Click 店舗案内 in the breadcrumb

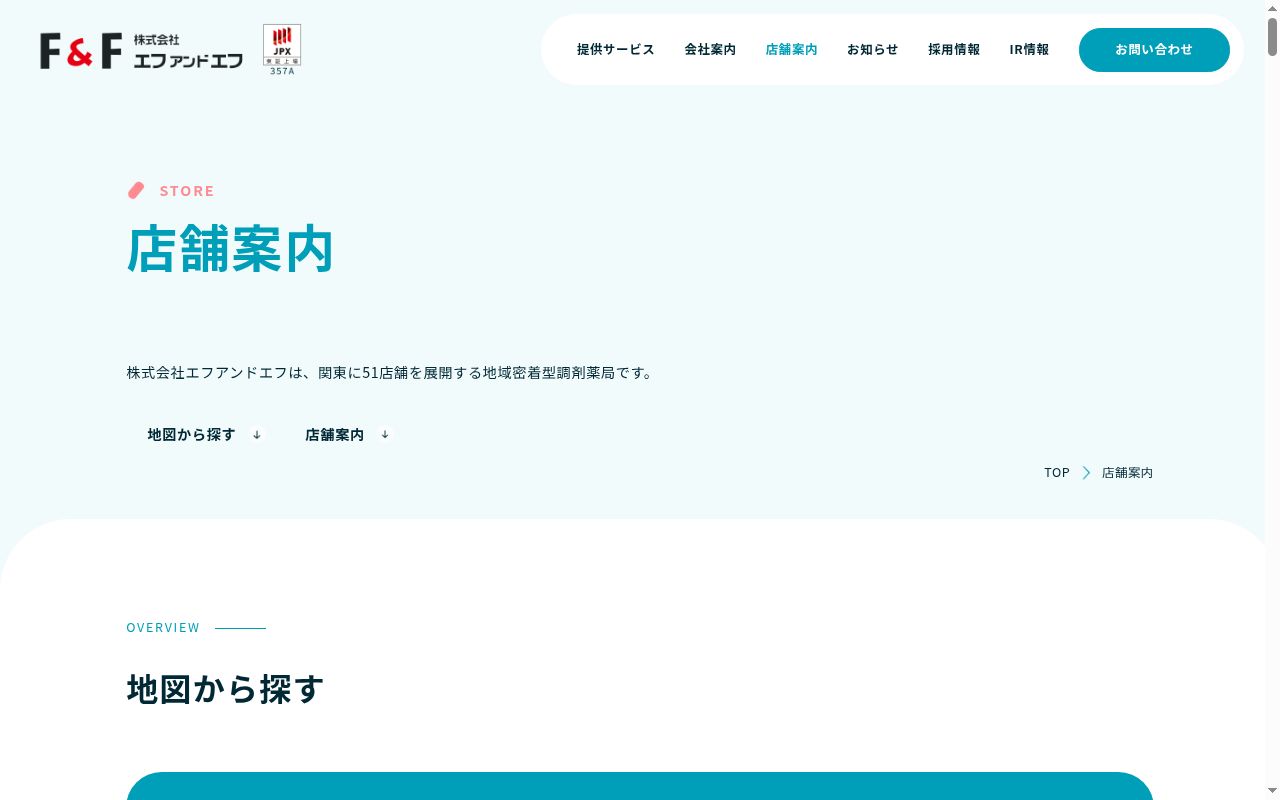pyautogui.click(x=1127, y=473)
